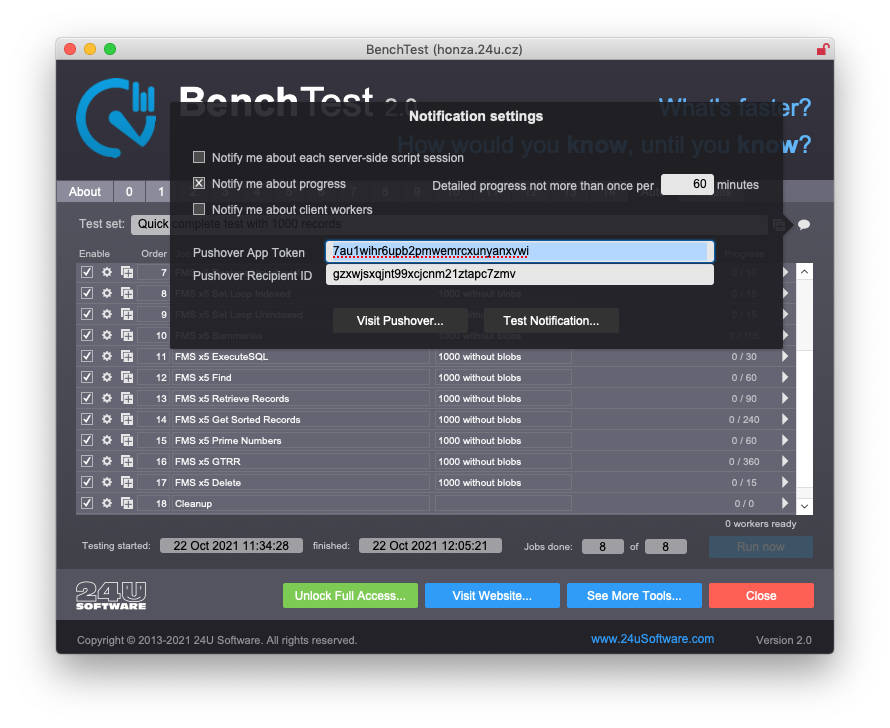Duplicate the FMS x5 GTRR job
The width and height of the screenshot is (890, 728).
(127, 461)
